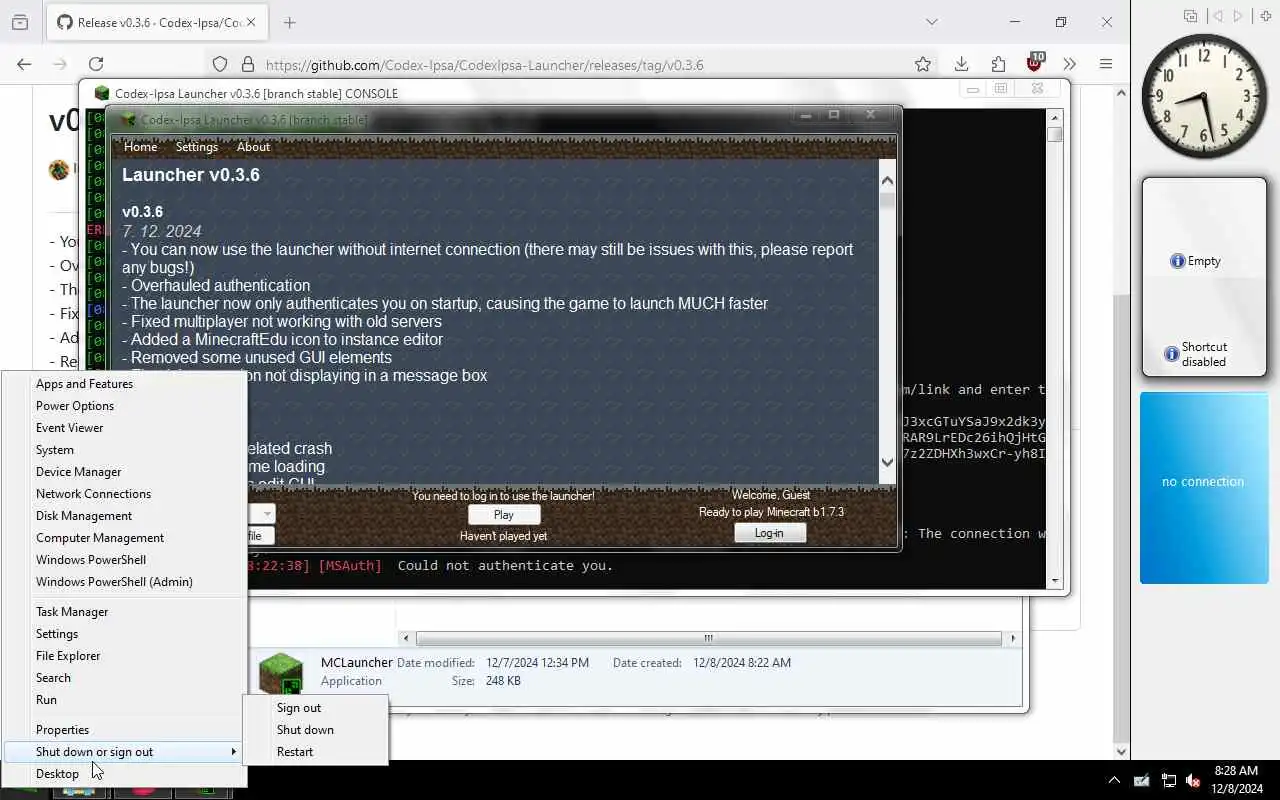The height and width of the screenshot is (800, 1280).
Task: Open the launcher About menu
Action: pyautogui.click(x=253, y=147)
